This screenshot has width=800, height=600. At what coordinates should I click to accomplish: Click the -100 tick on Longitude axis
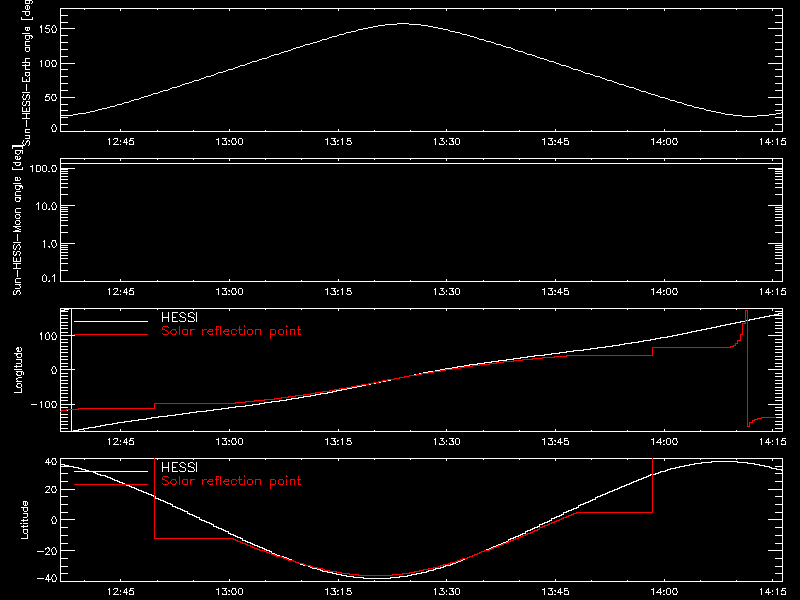(43, 405)
